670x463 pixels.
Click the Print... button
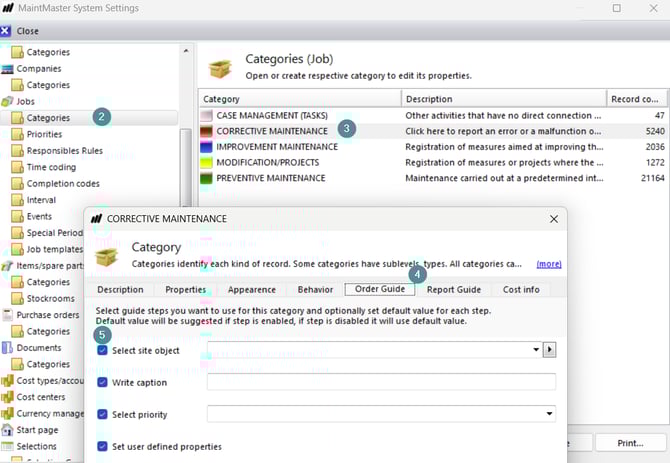[630, 442]
